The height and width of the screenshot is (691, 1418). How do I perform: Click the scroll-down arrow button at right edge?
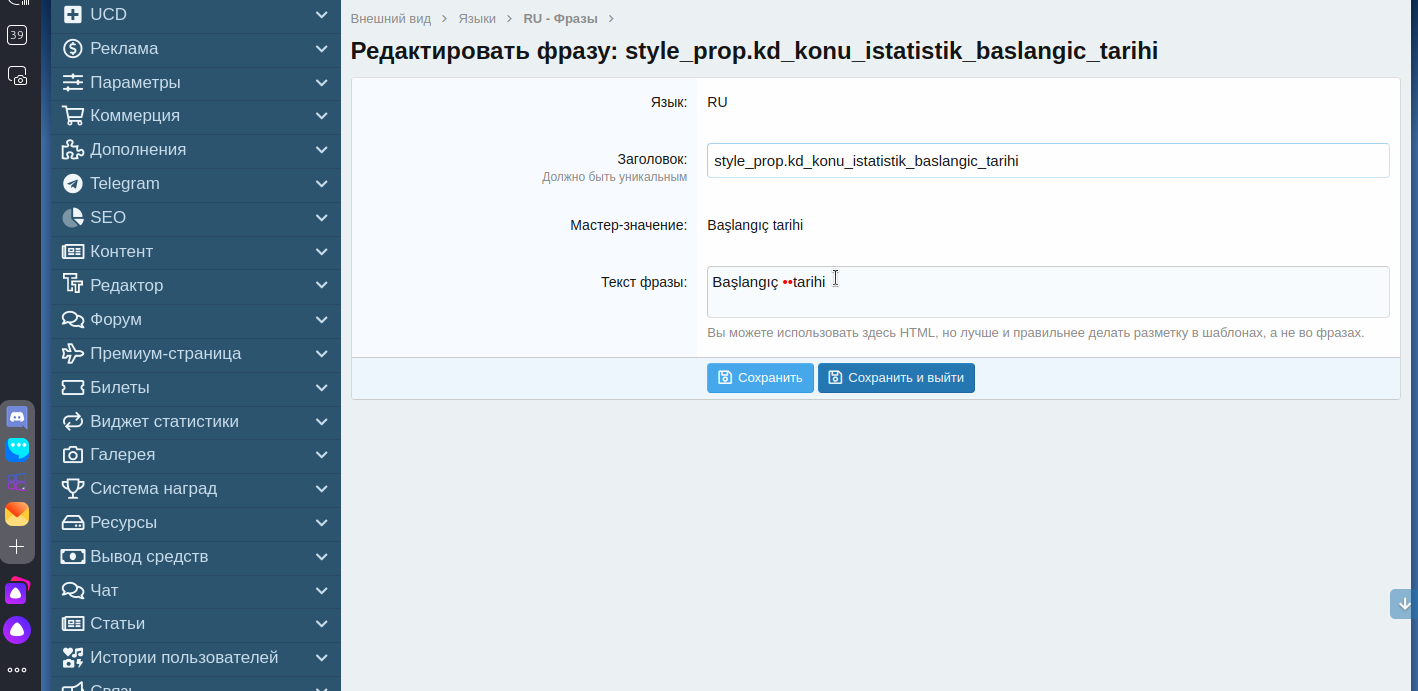pos(1404,604)
